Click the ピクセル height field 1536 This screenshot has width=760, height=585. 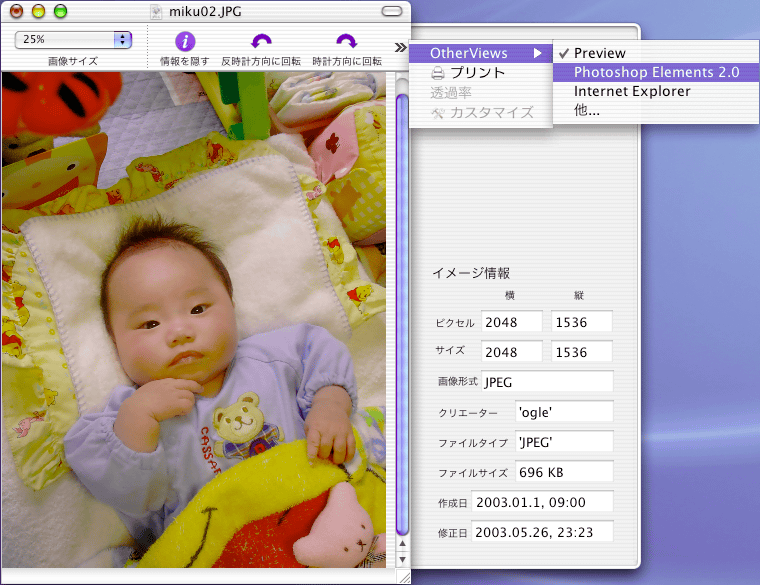point(582,322)
